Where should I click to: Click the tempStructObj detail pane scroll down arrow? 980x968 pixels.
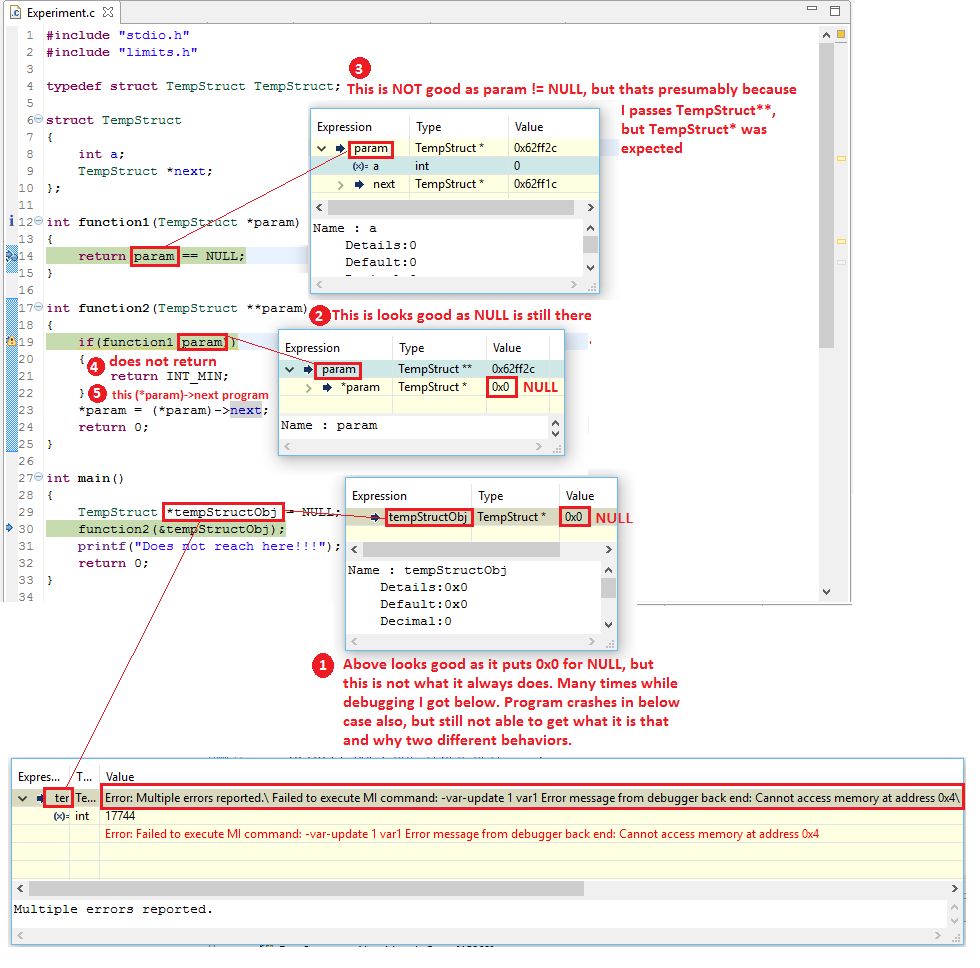(608, 624)
